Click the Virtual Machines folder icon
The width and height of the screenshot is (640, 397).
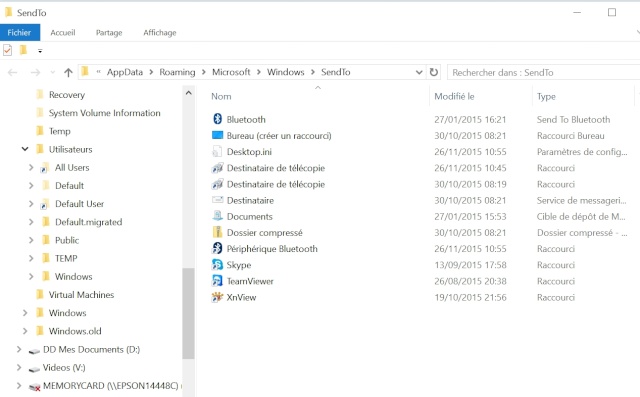[40, 294]
